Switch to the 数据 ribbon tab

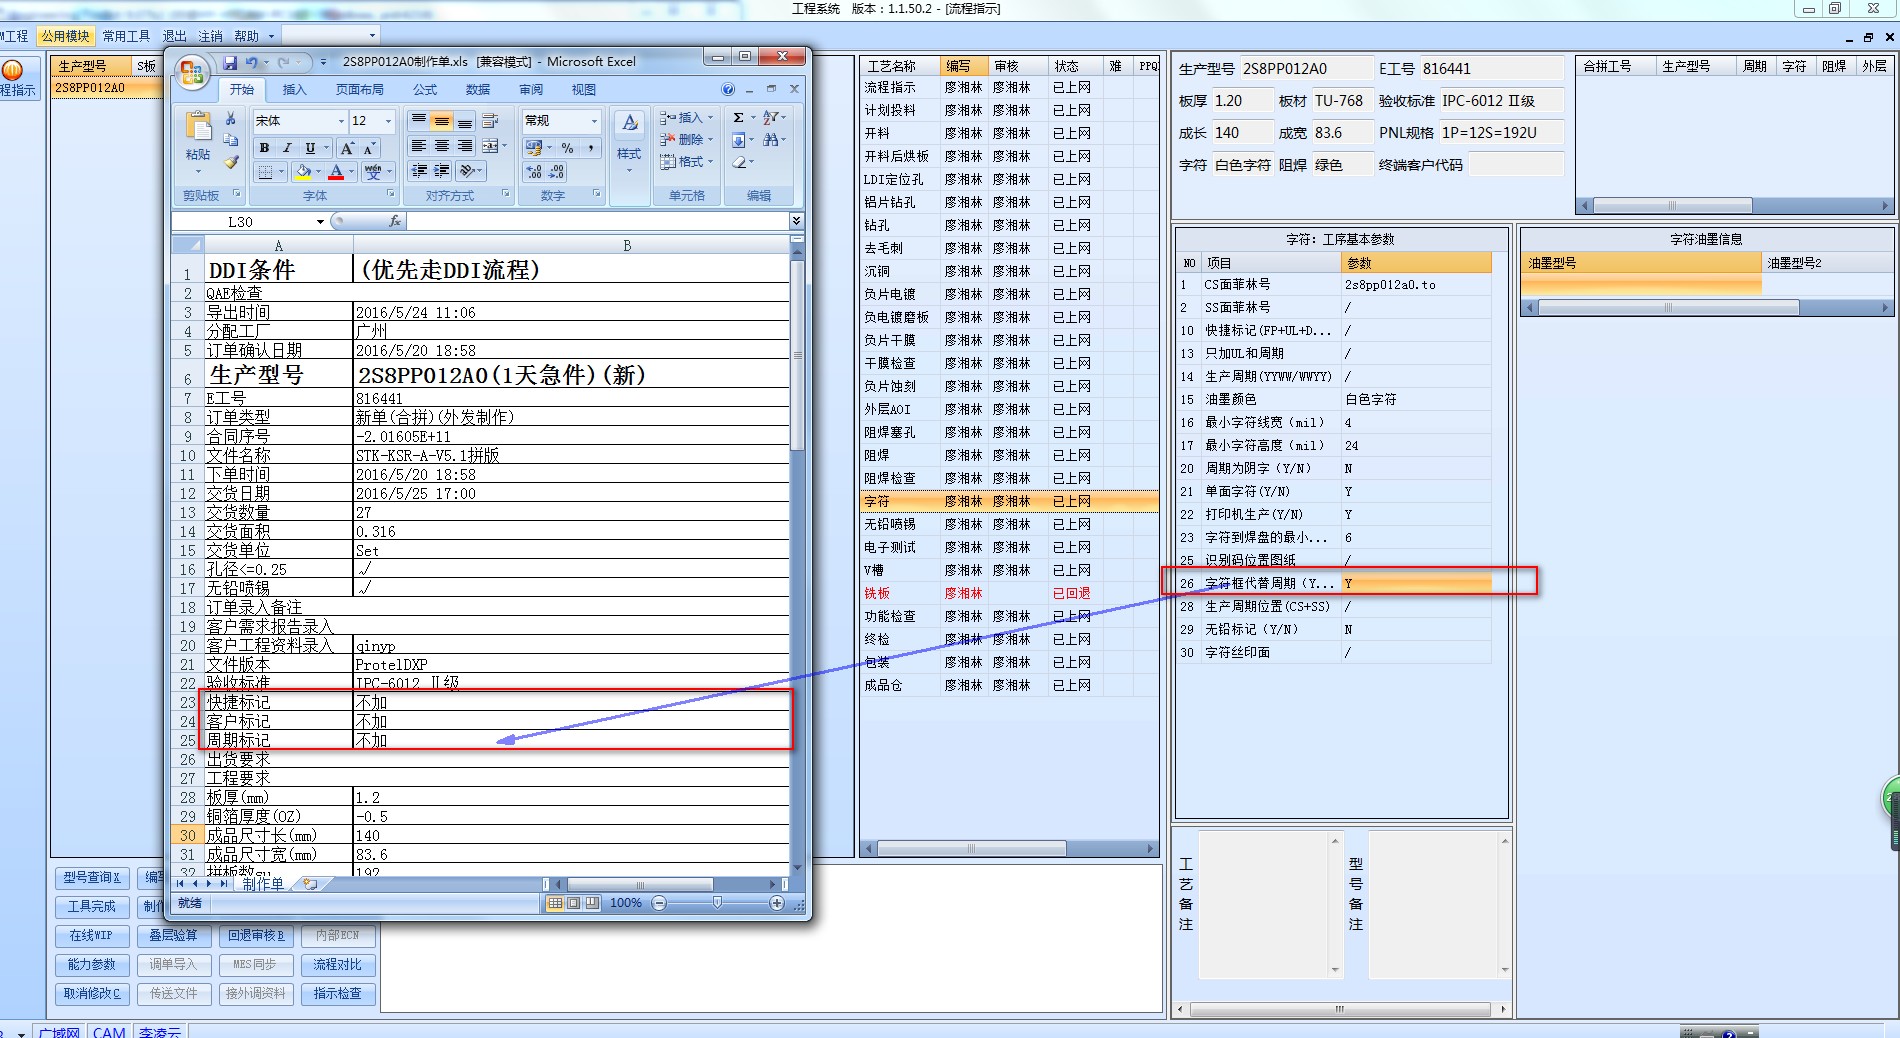(x=478, y=89)
